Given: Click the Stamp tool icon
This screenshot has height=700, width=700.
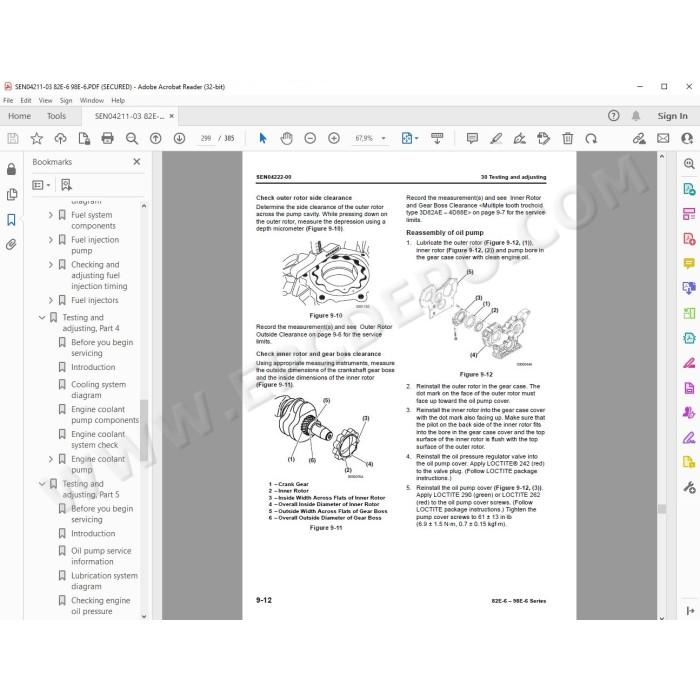Looking at the screenshot, I should (x=544, y=138).
